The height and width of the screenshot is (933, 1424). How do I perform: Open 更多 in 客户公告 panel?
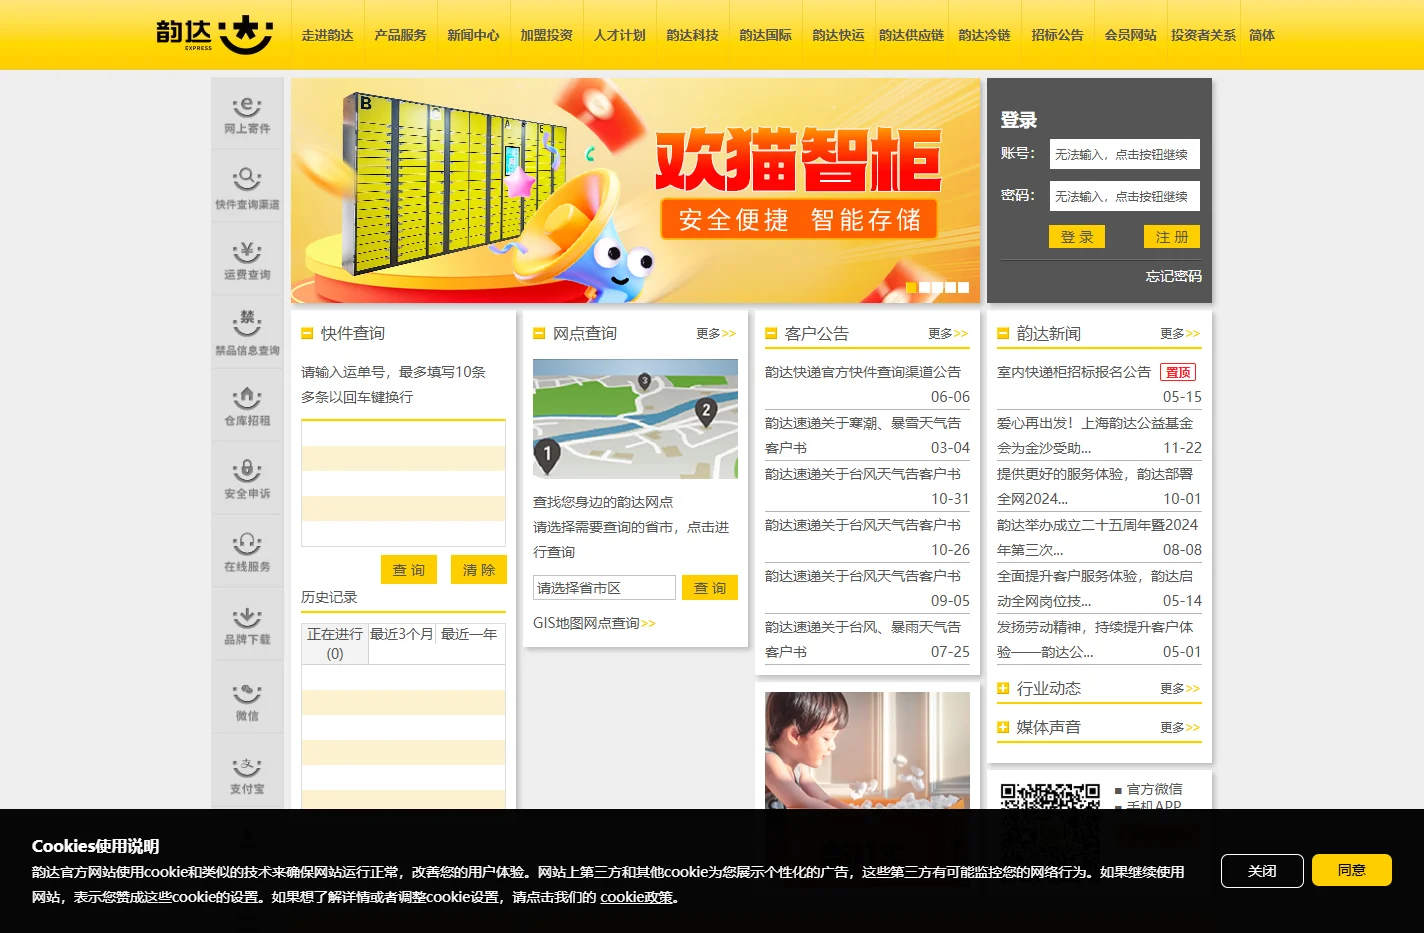(948, 333)
